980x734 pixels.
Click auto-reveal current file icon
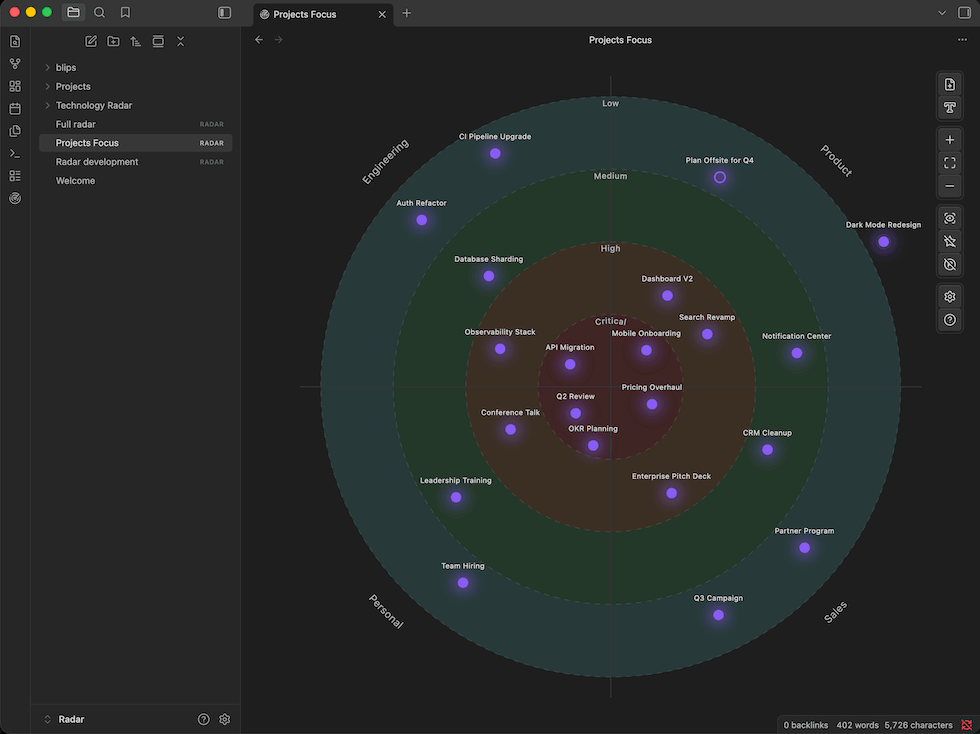tap(158, 41)
